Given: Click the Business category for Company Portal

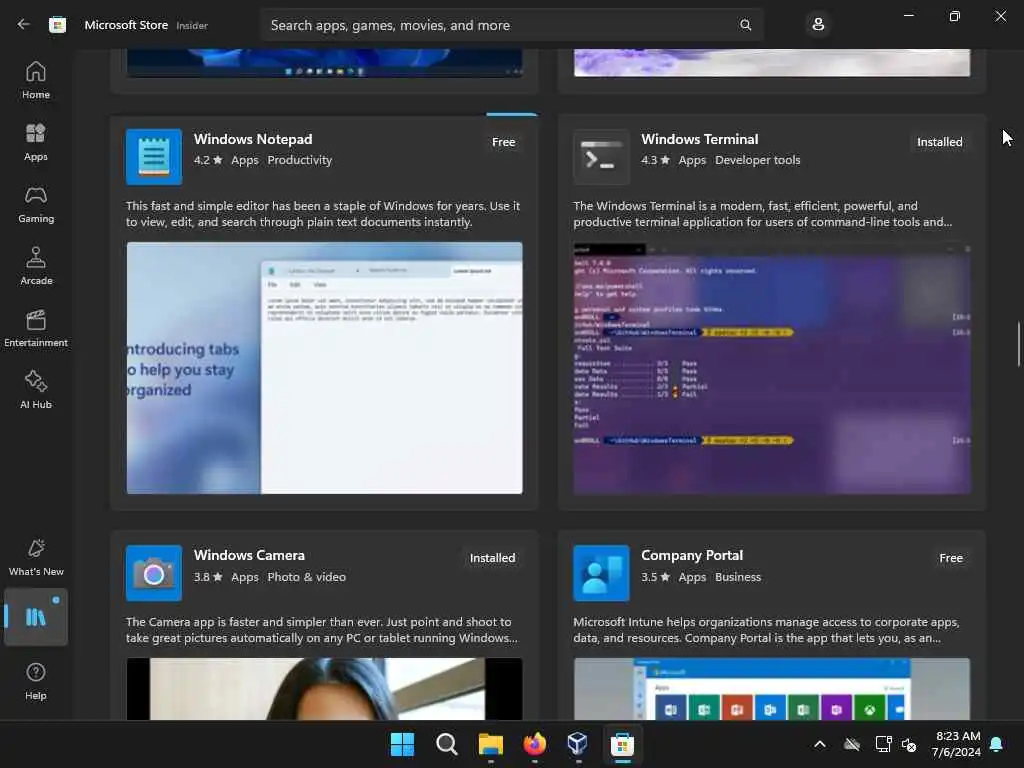Looking at the screenshot, I should [738, 577].
